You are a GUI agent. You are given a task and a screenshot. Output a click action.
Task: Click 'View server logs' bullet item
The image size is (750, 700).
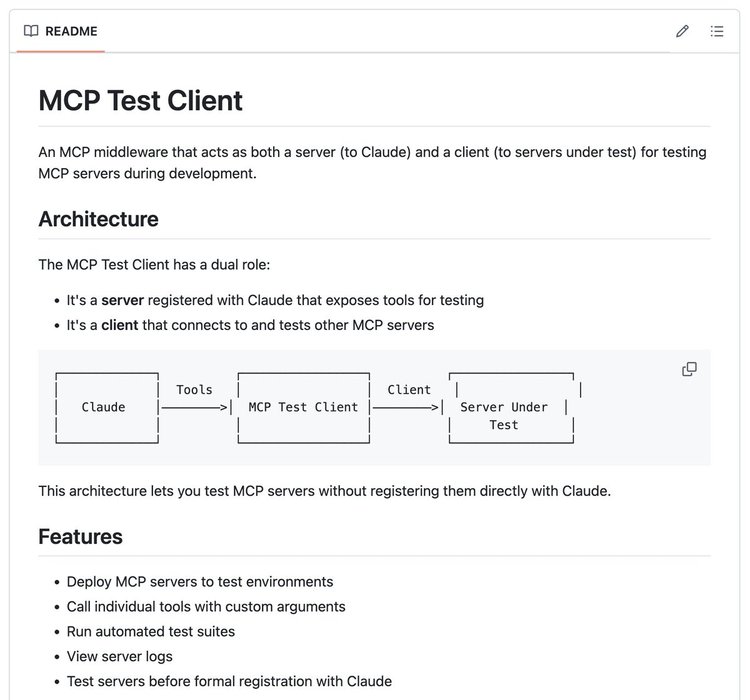[120, 656]
